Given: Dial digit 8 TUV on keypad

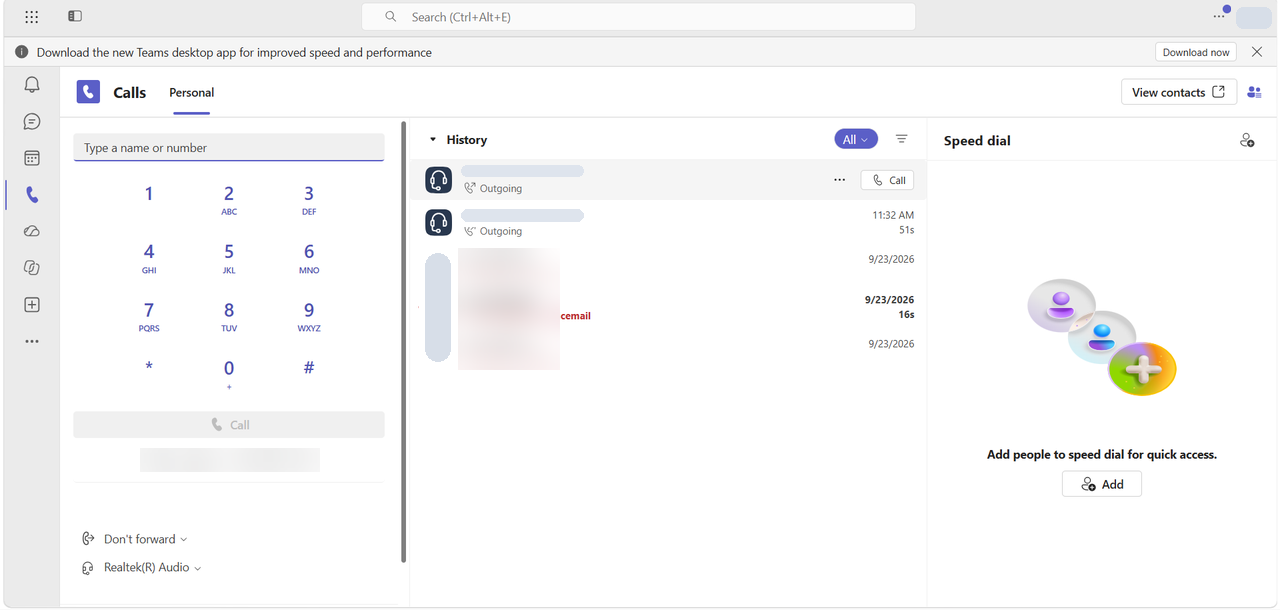Looking at the screenshot, I should coord(229,315).
